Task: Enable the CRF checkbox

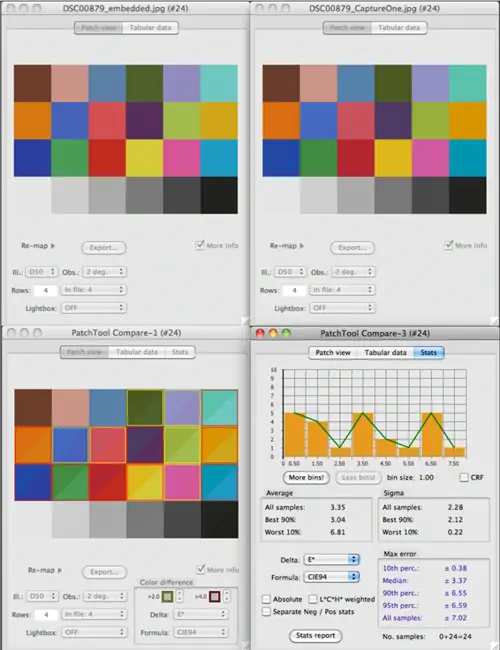Action: (464, 478)
